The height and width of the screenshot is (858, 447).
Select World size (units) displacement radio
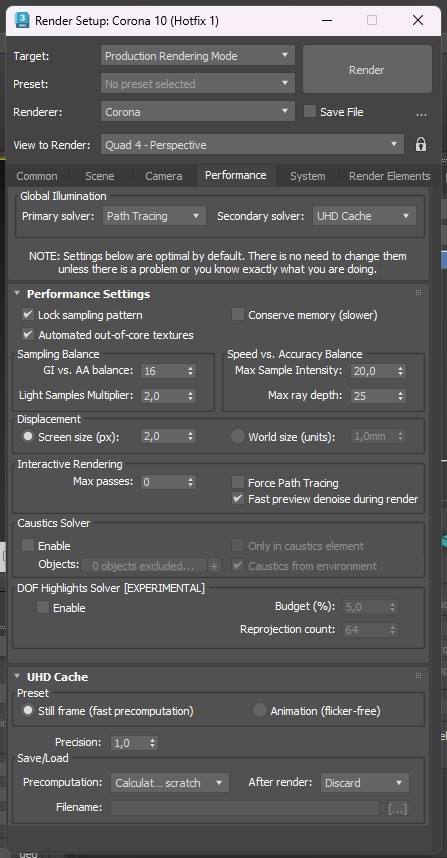coord(237,437)
